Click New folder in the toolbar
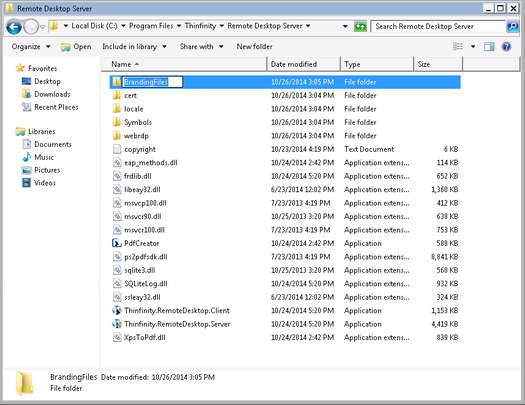This screenshot has width=525, height=405. coord(254,47)
